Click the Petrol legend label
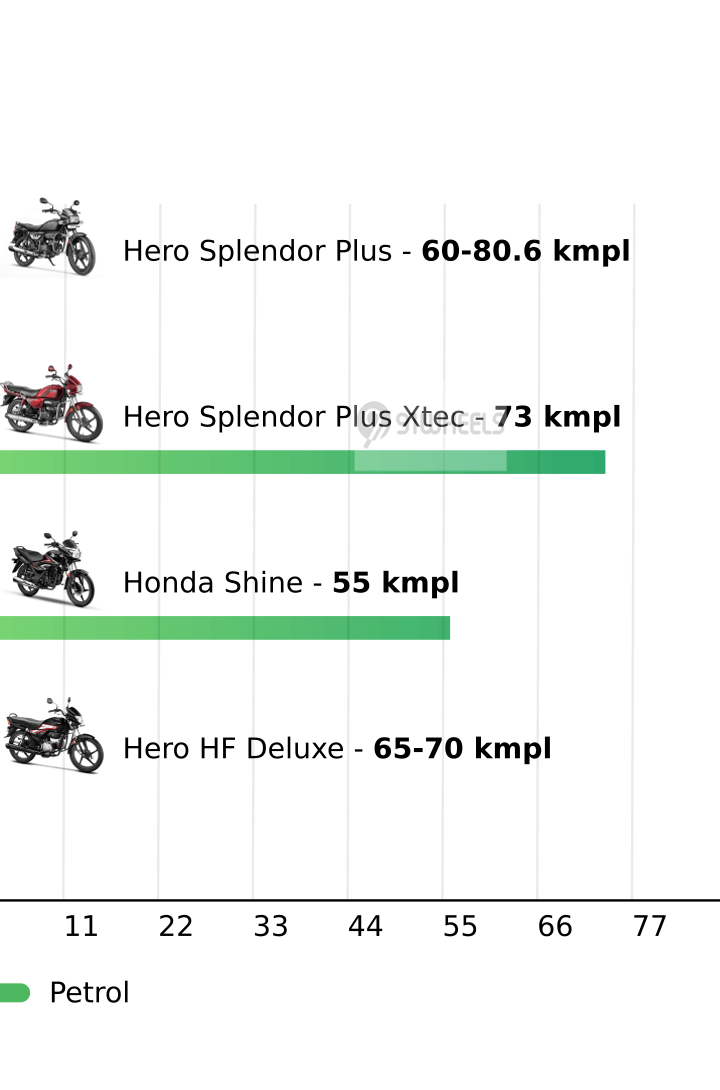 tap(89, 993)
